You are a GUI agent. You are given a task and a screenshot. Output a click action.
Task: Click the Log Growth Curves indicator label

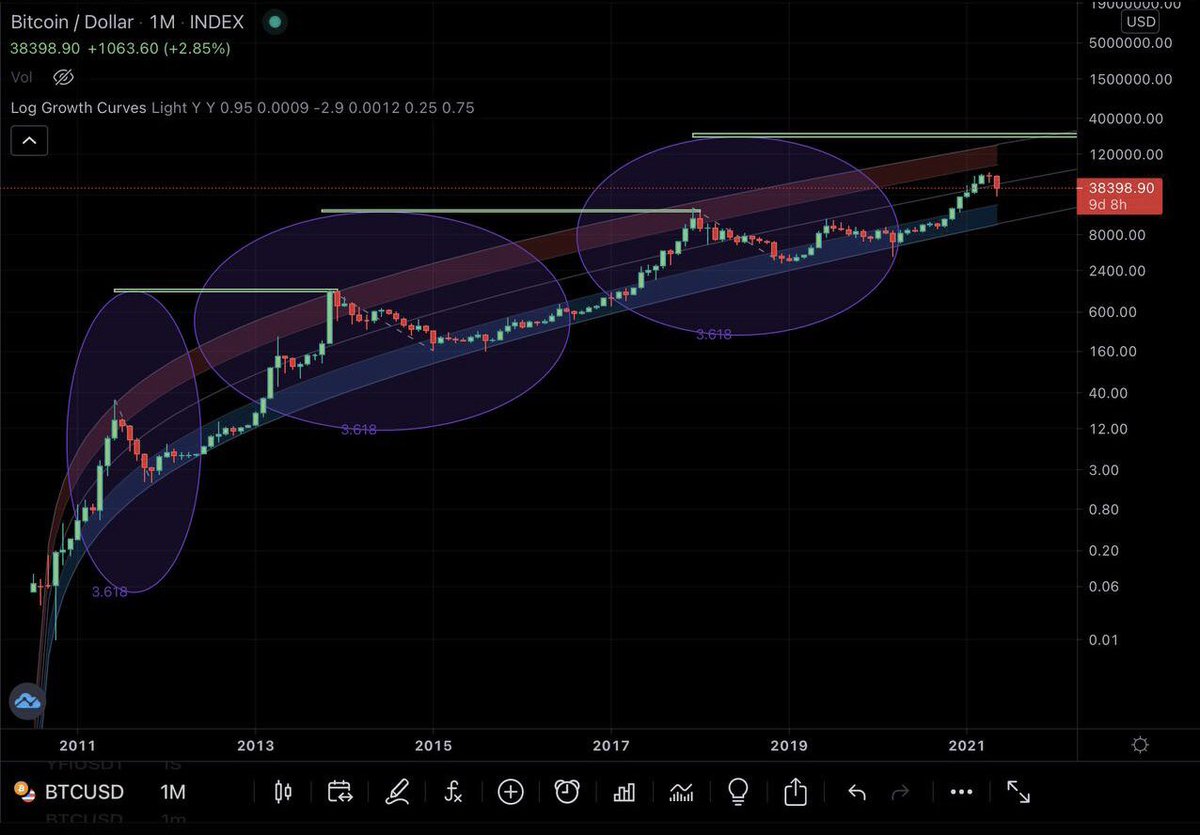(79, 108)
